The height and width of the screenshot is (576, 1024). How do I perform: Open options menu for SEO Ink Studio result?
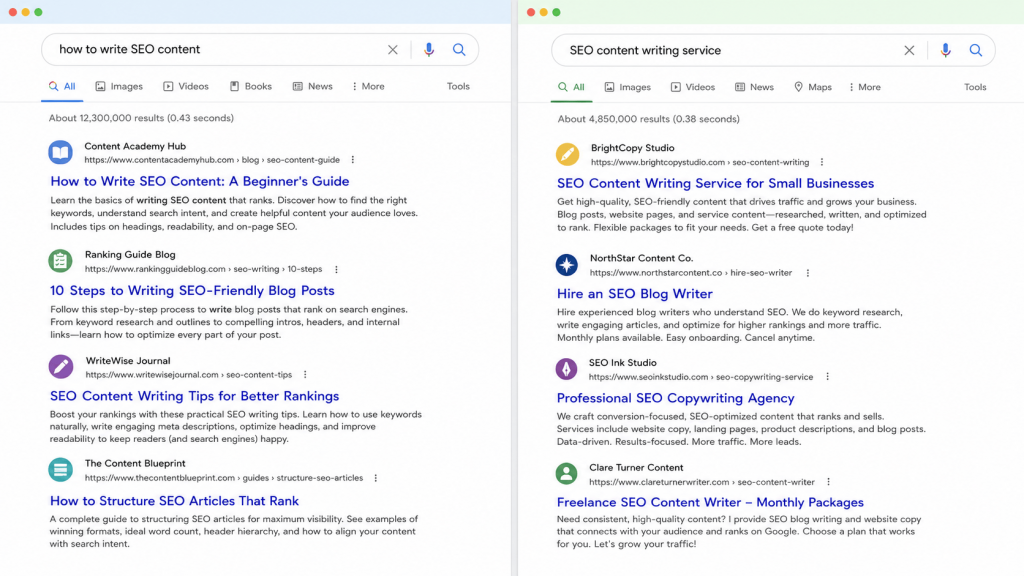click(x=827, y=377)
